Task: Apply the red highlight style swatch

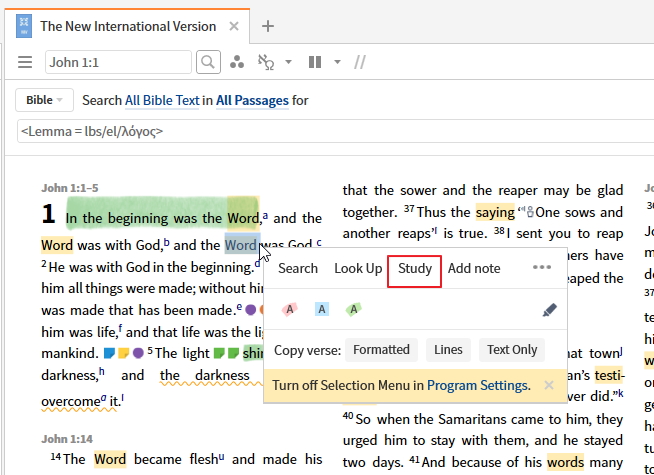Action: [289, 309]
